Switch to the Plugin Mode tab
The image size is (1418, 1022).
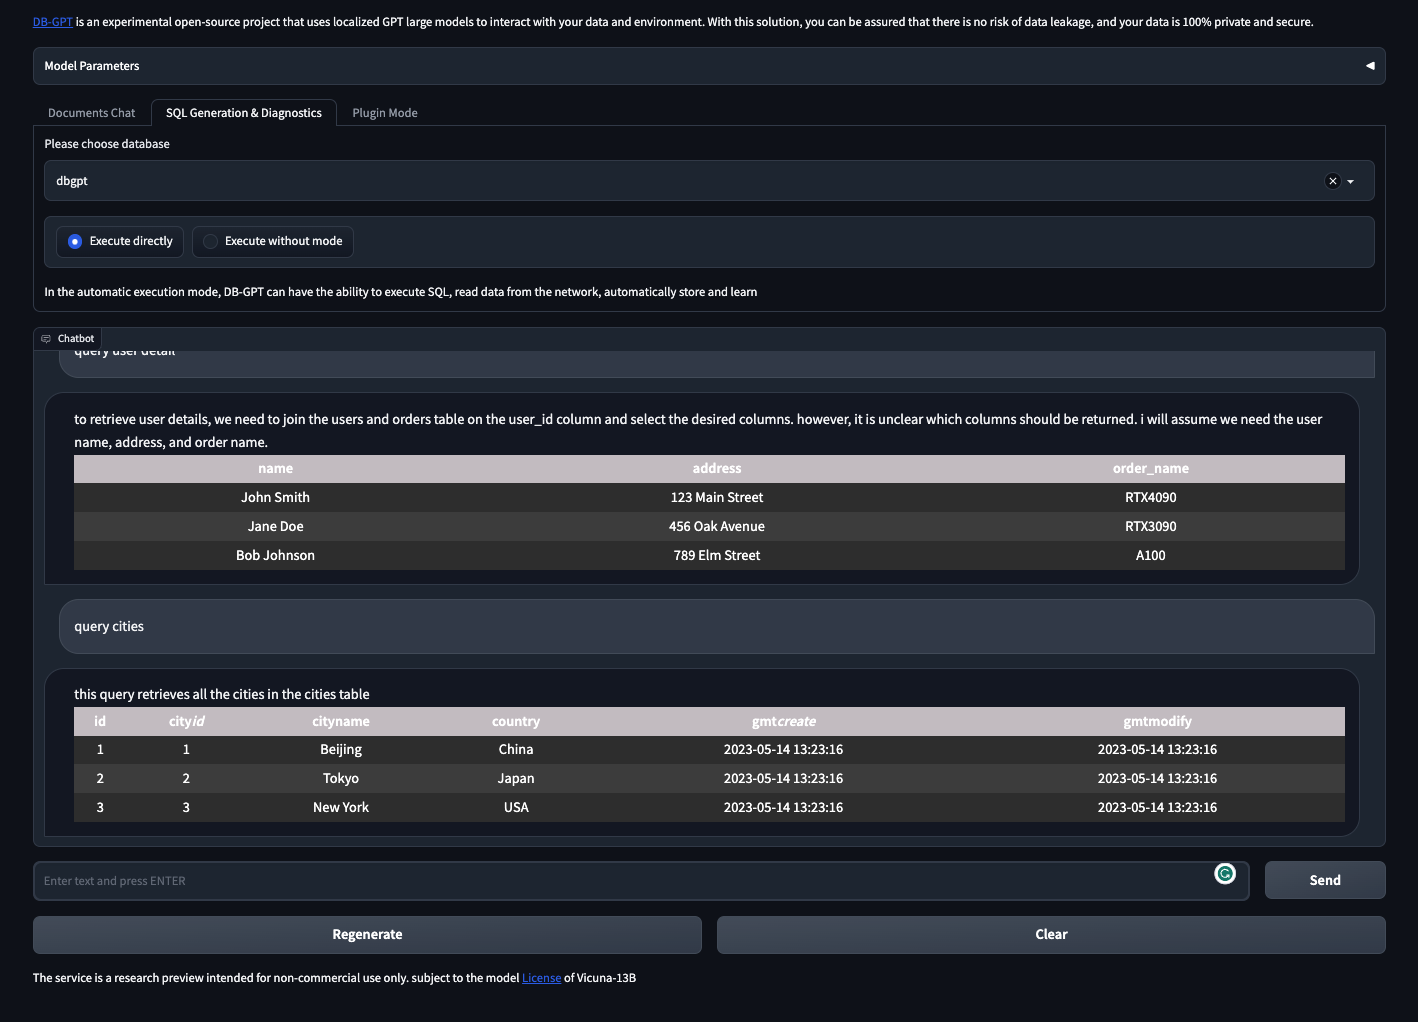384,113
